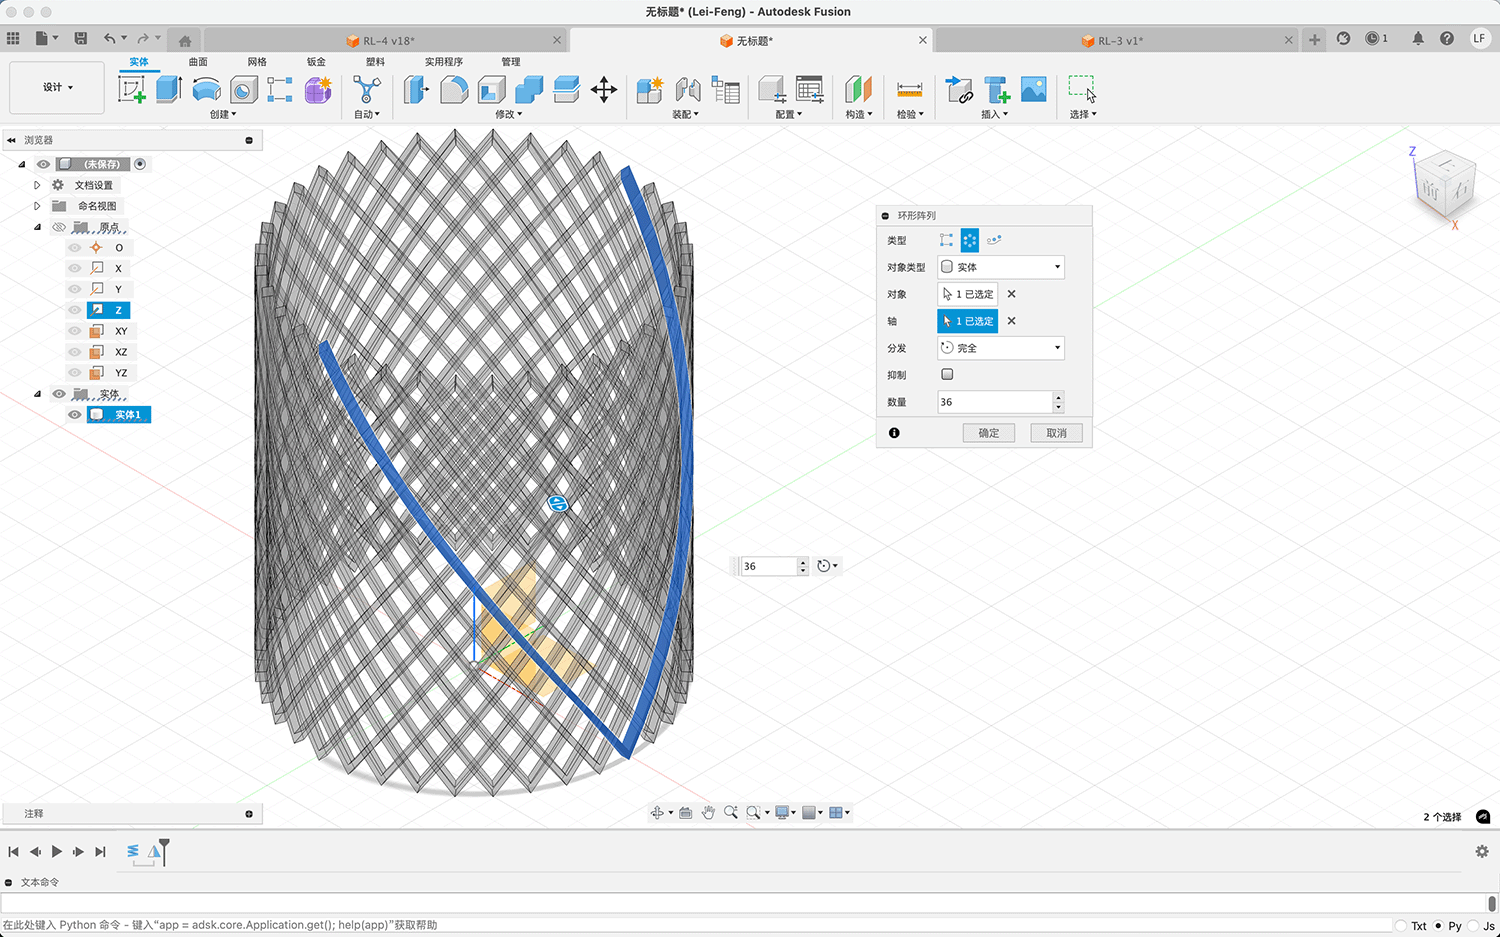Click the timeline play button
The image size is (1500, 937).
[x=57, y=852]
